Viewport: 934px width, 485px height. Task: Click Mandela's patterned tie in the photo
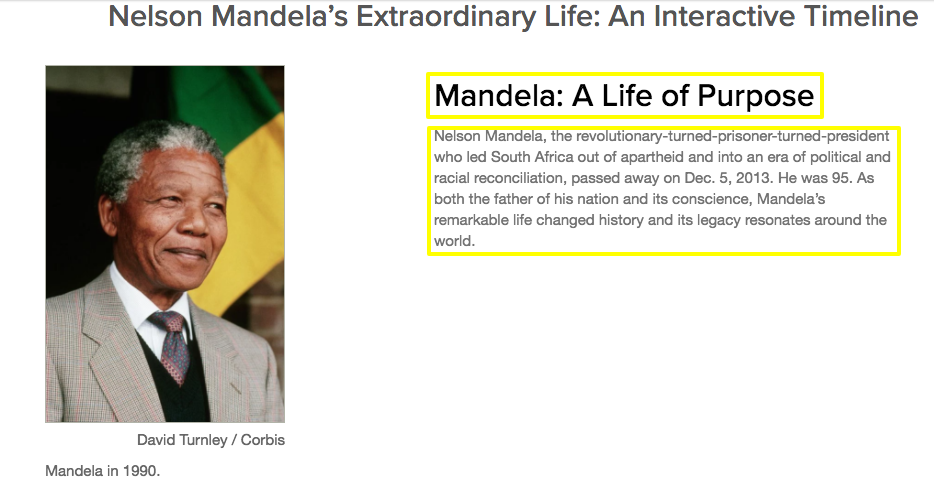point(173,346)
